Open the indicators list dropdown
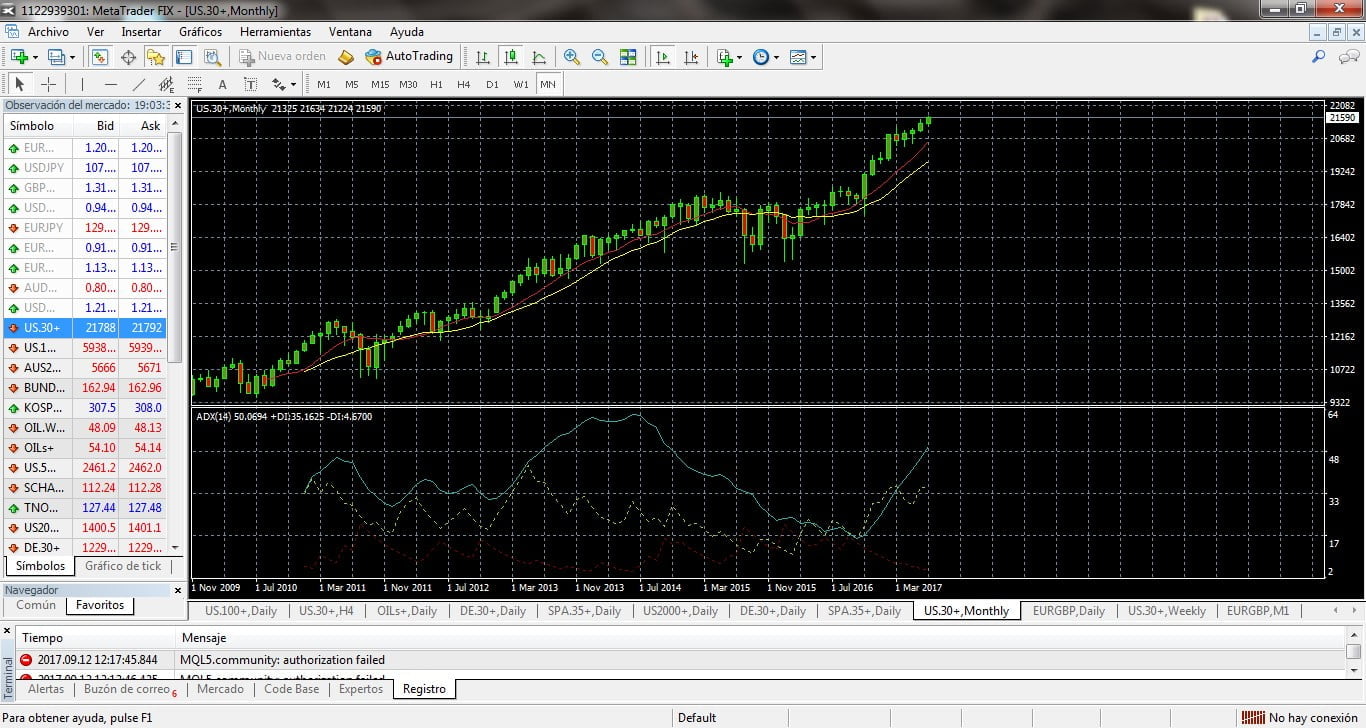This screenshot has height=728, width=1366. (x=739, y=58)
